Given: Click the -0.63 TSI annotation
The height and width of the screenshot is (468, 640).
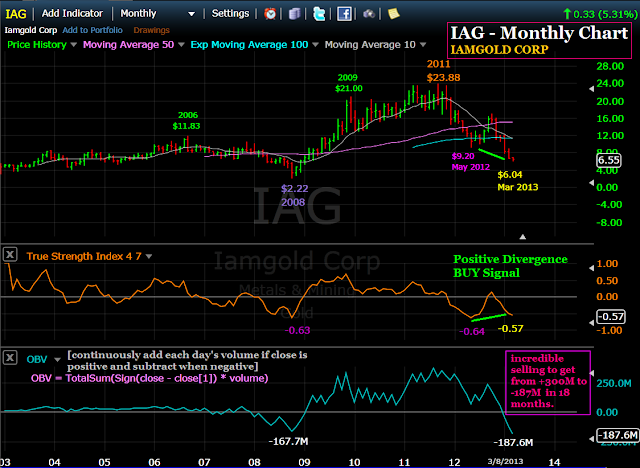Looking at the screenshot, I should tap(297, 330).
